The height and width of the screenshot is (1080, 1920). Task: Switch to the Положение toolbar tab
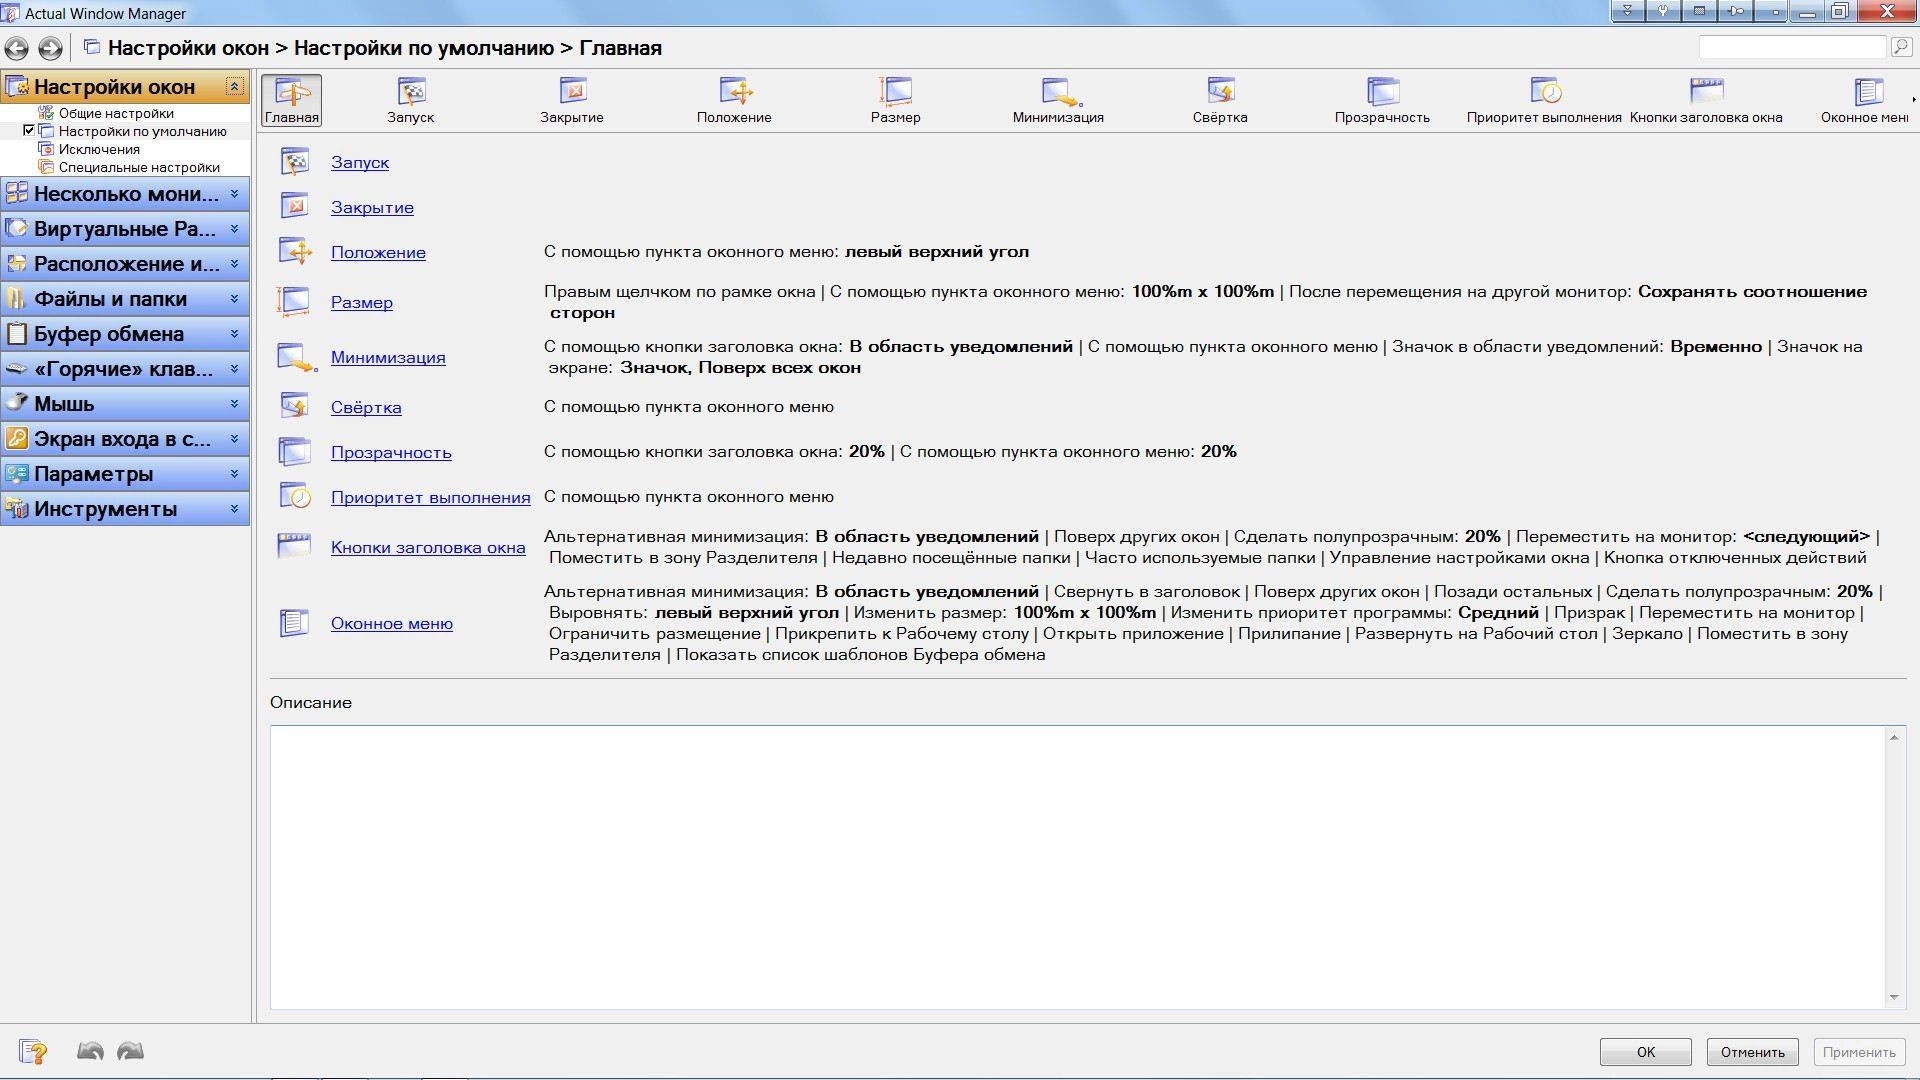734,100
